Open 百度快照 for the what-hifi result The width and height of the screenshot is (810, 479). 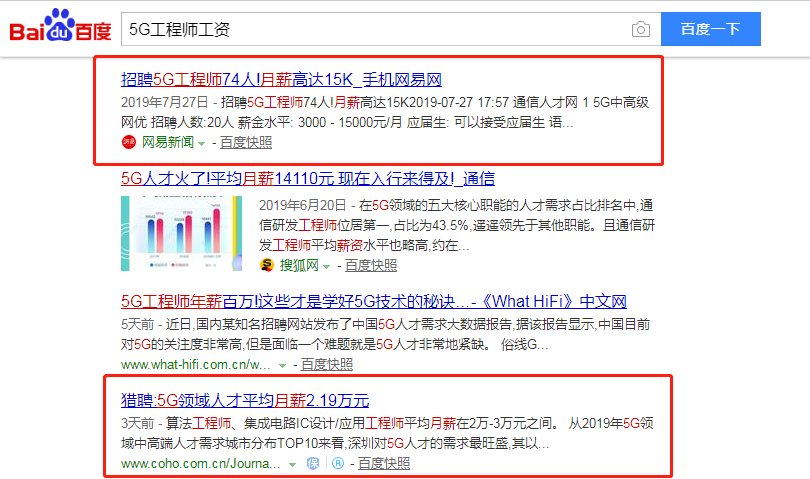click(x=327, y=365)
